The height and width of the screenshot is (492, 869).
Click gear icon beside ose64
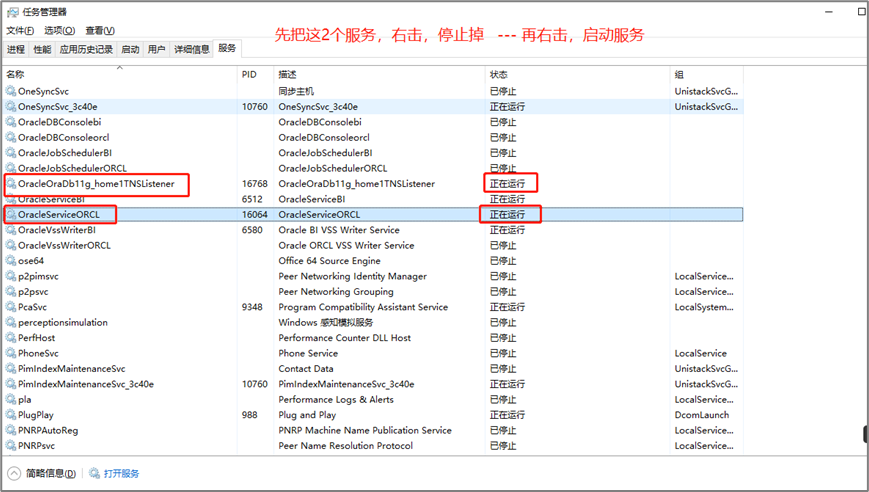click(11, 260)
